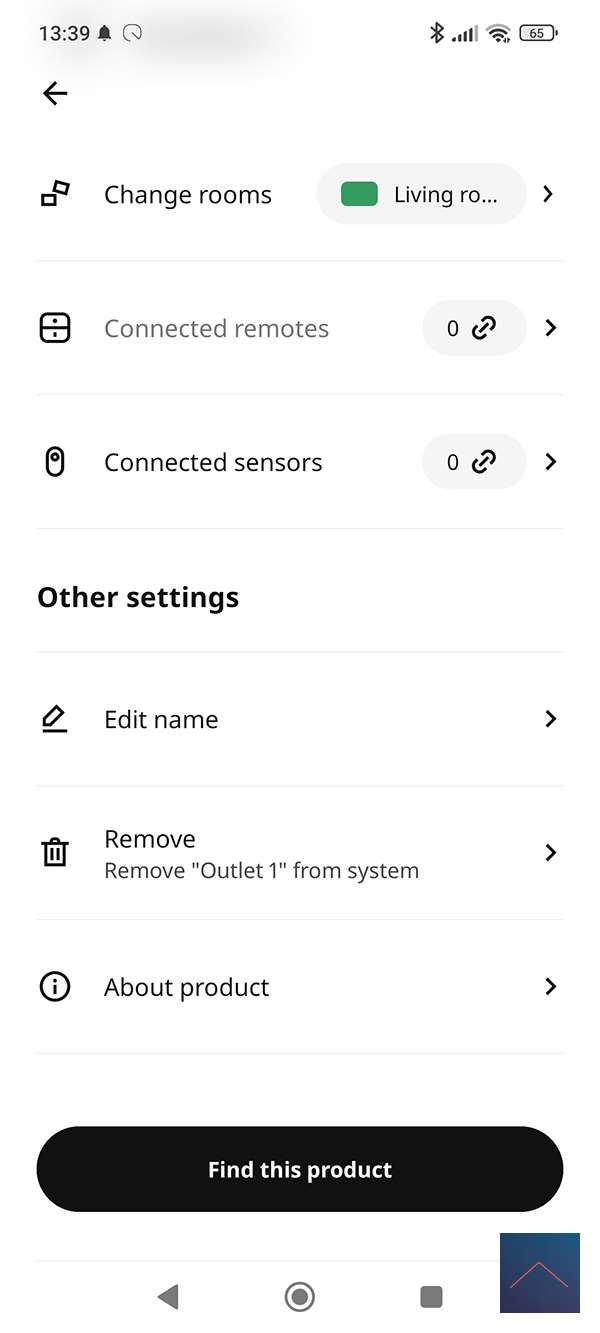Click the link icon for connected remotes
The height and width of the screenshot is (1333, 600).
(484, 328)
